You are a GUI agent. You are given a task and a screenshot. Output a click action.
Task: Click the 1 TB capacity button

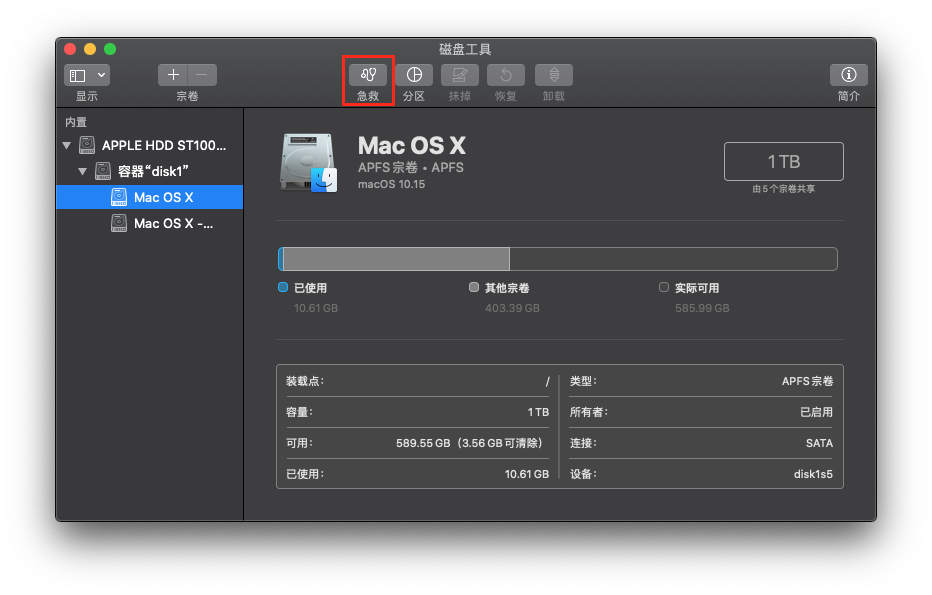(x=783, y=161)
